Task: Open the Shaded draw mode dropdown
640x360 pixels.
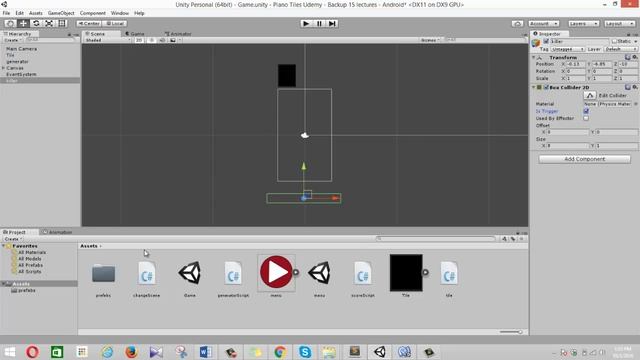Action: [107, 40]
